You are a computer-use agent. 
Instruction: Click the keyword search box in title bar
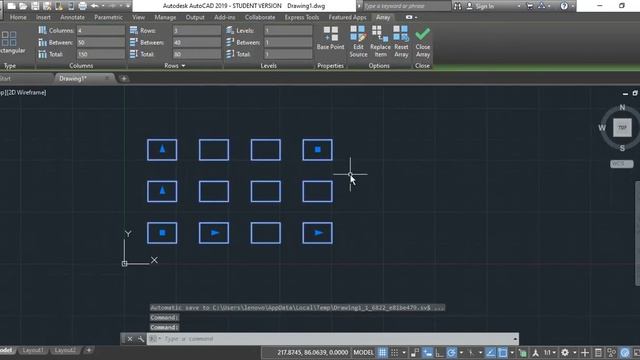[407, 6]
